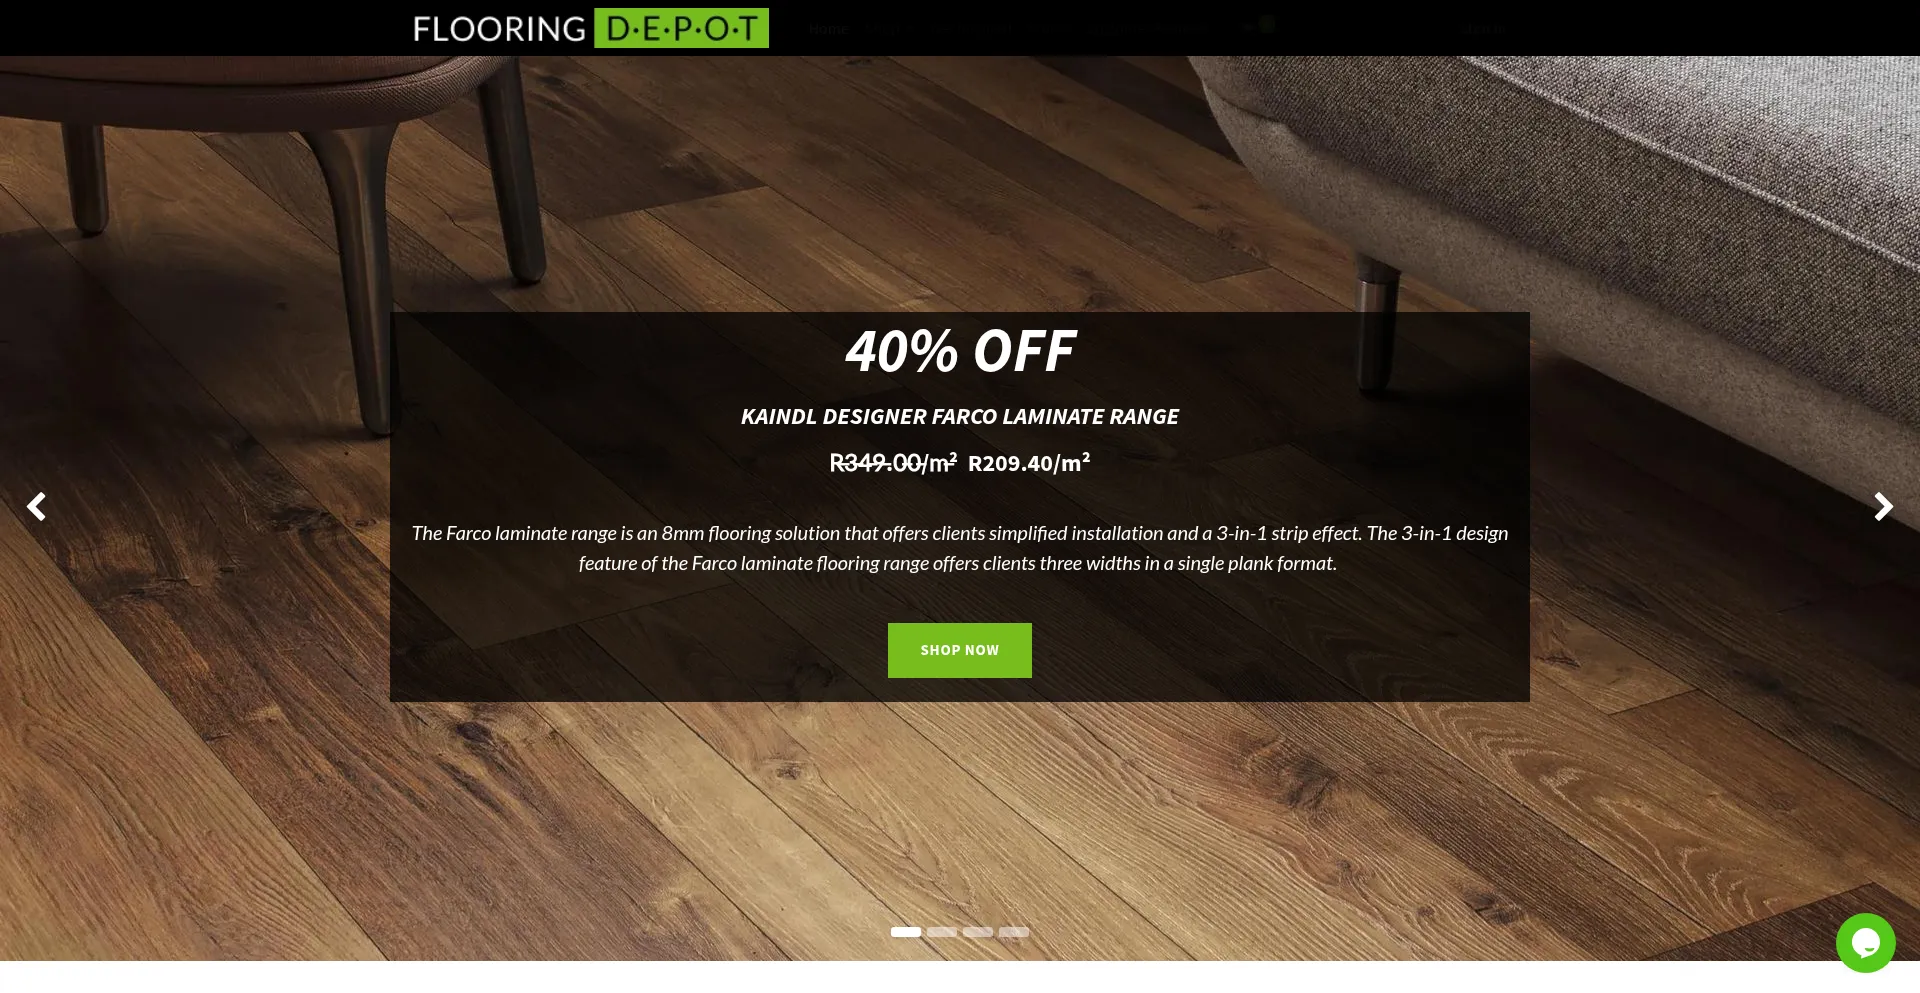Click the green D·E·P·O·T logo badge
The width and height of the screenshot is (1920, 993).
681,28
